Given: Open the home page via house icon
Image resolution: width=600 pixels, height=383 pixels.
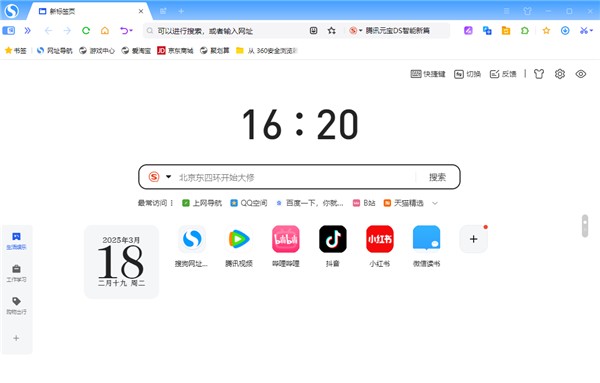Looking at the screenshot, I should tap(105, 31).
